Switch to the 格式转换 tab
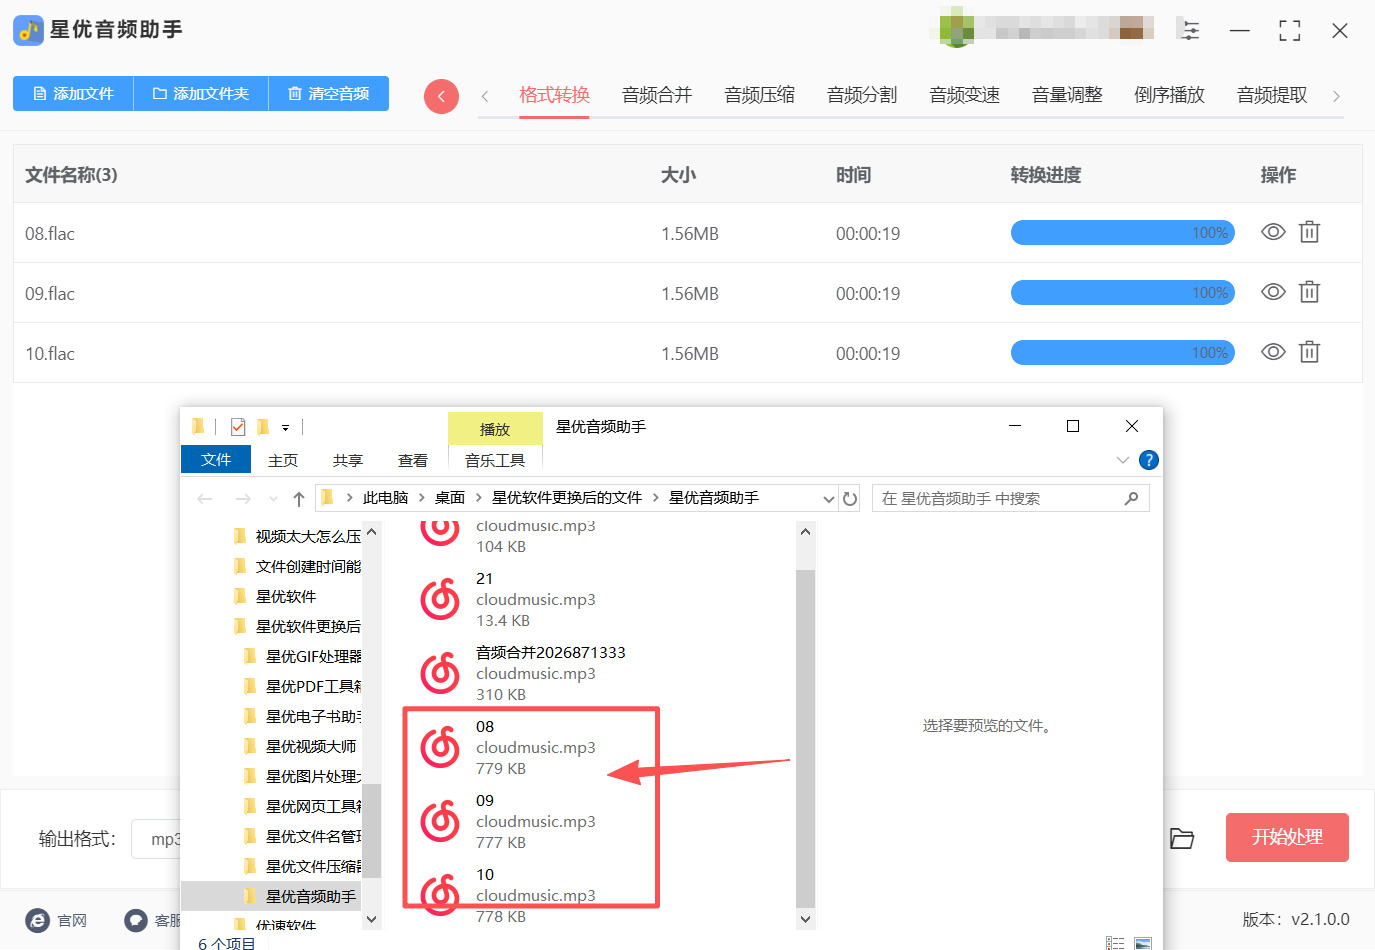This screenshot has height=950, width=1375. click(554, 95)
